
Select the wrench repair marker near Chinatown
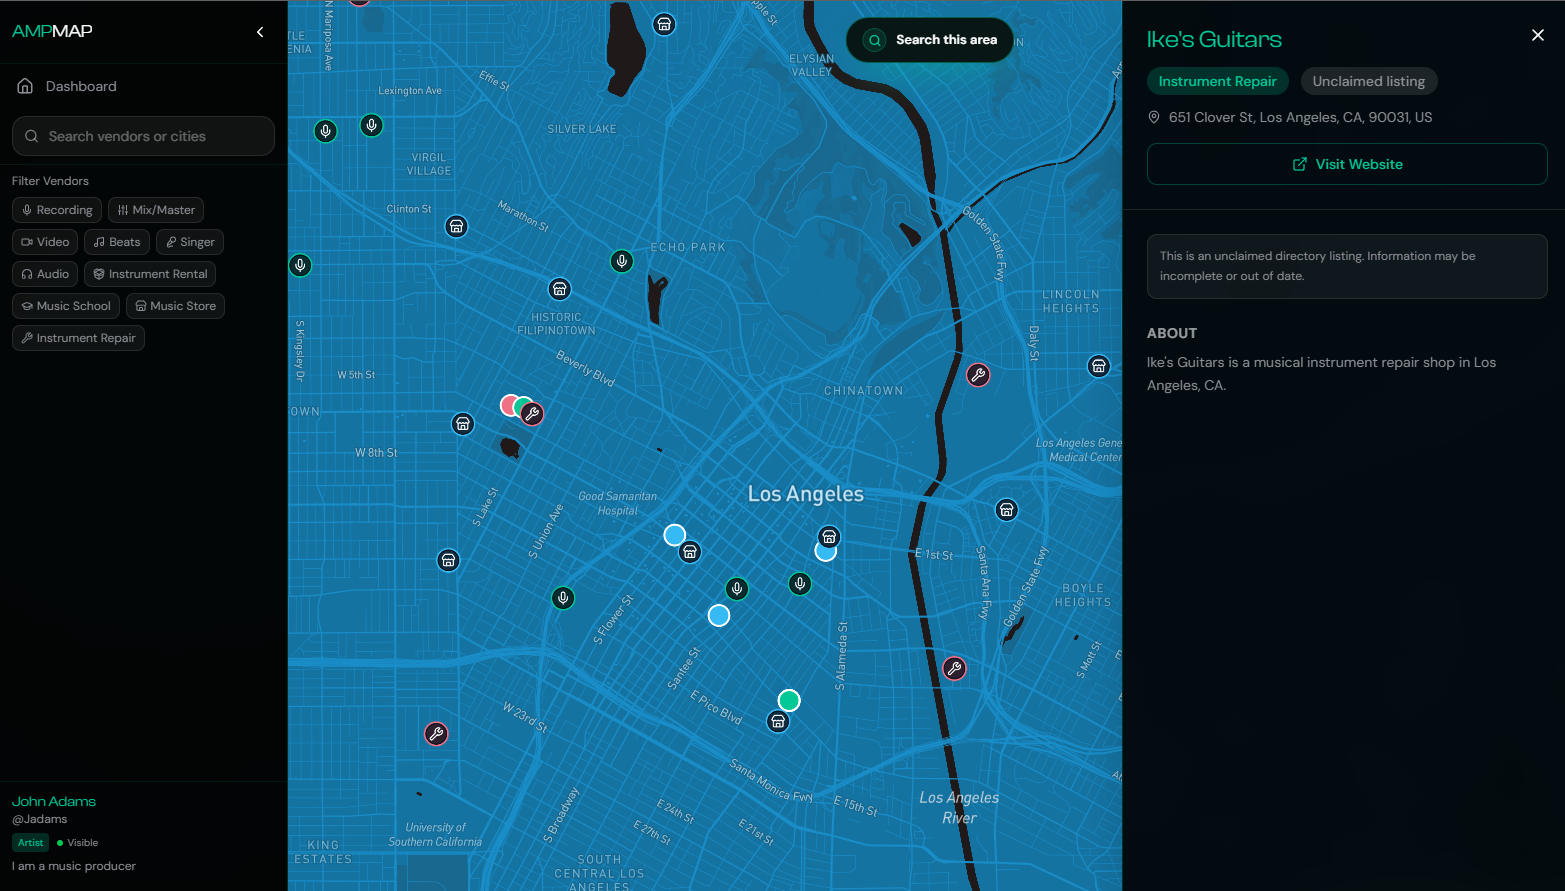point(978,375)
